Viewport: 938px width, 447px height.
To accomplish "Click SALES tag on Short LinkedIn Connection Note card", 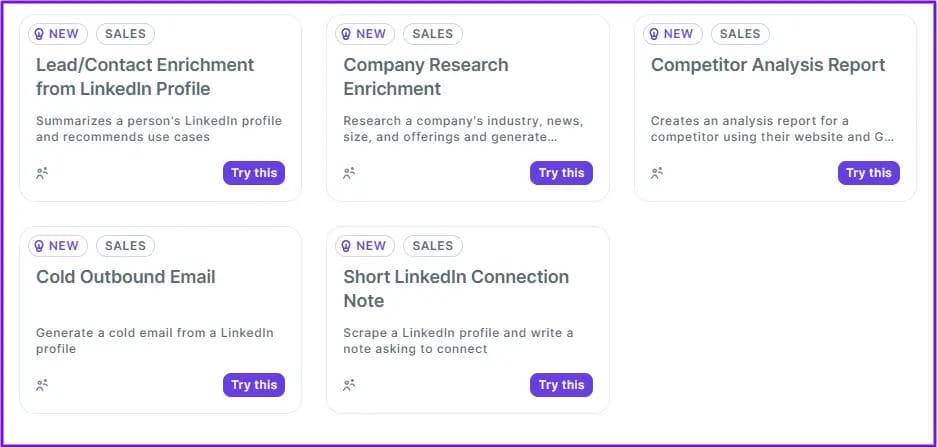I will tap(433, 246).
